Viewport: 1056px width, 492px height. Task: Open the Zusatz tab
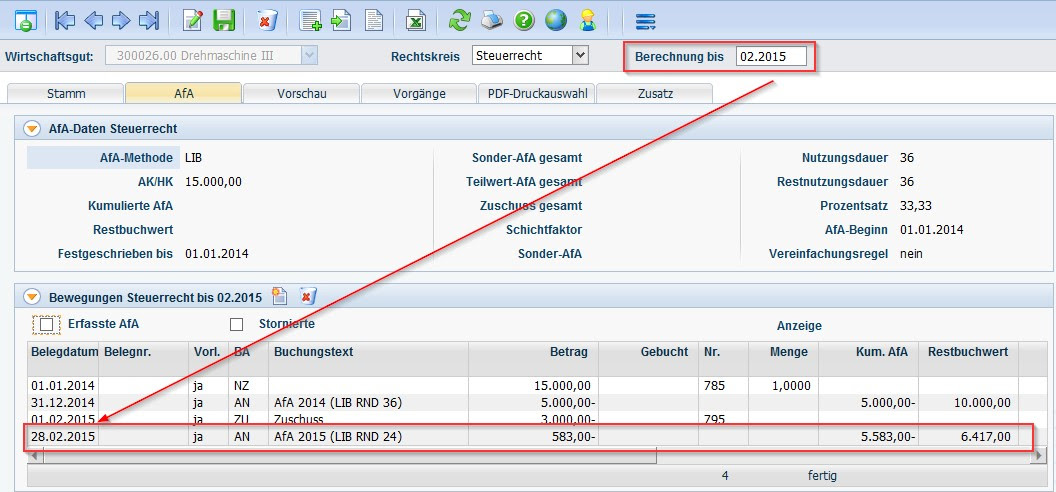tap(655, 94)
